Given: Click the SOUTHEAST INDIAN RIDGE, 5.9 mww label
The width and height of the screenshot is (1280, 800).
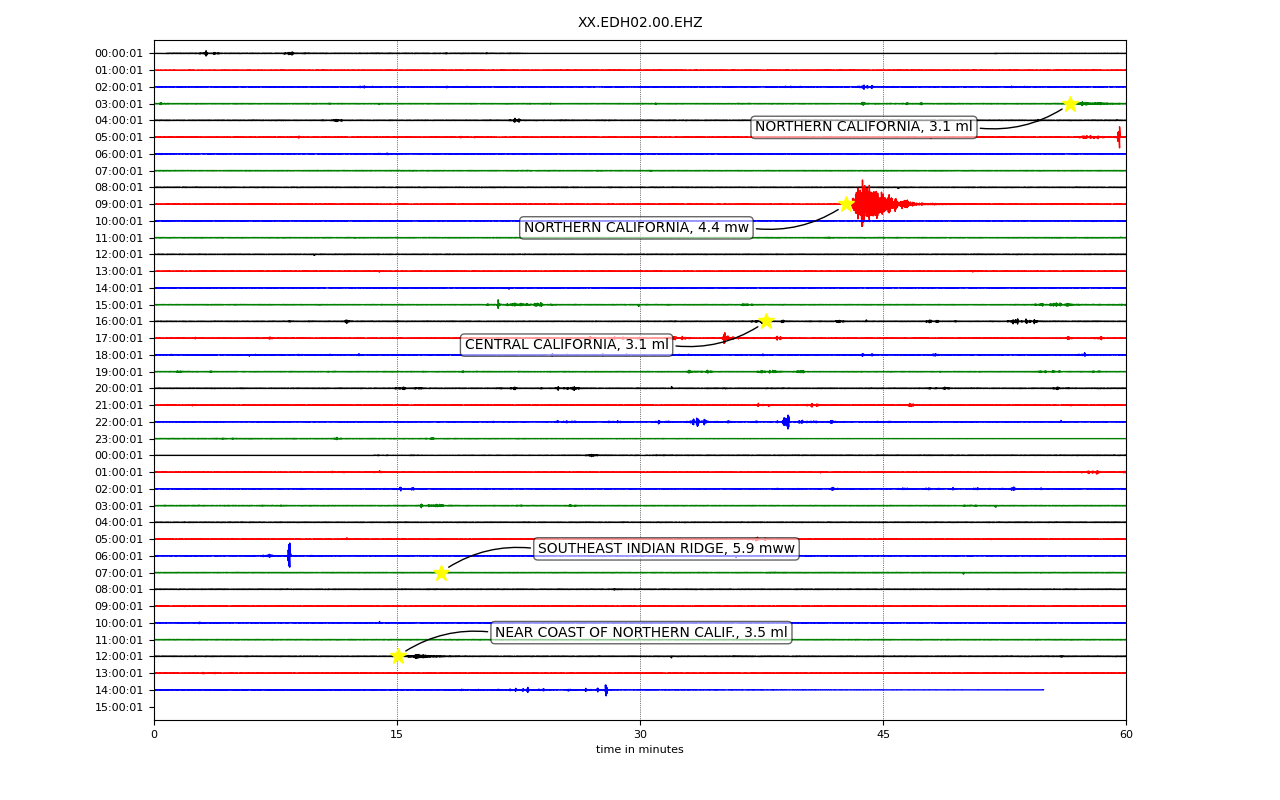Looking at the screenshot, I should [666, 548].
